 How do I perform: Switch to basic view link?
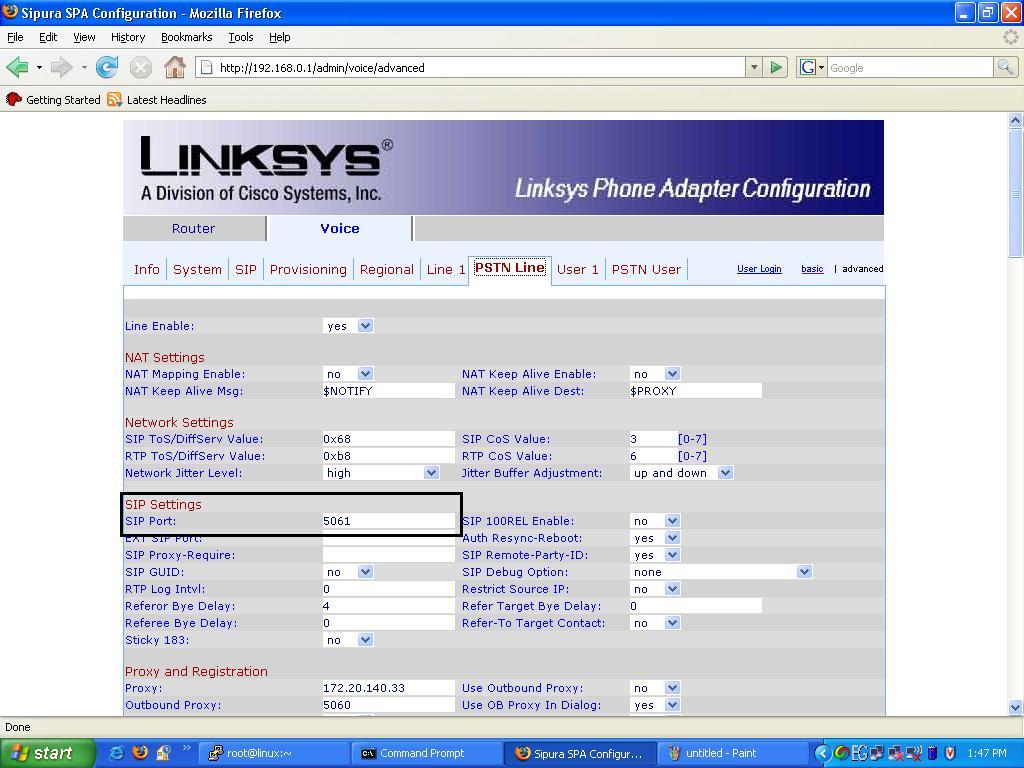coord(812,269)
